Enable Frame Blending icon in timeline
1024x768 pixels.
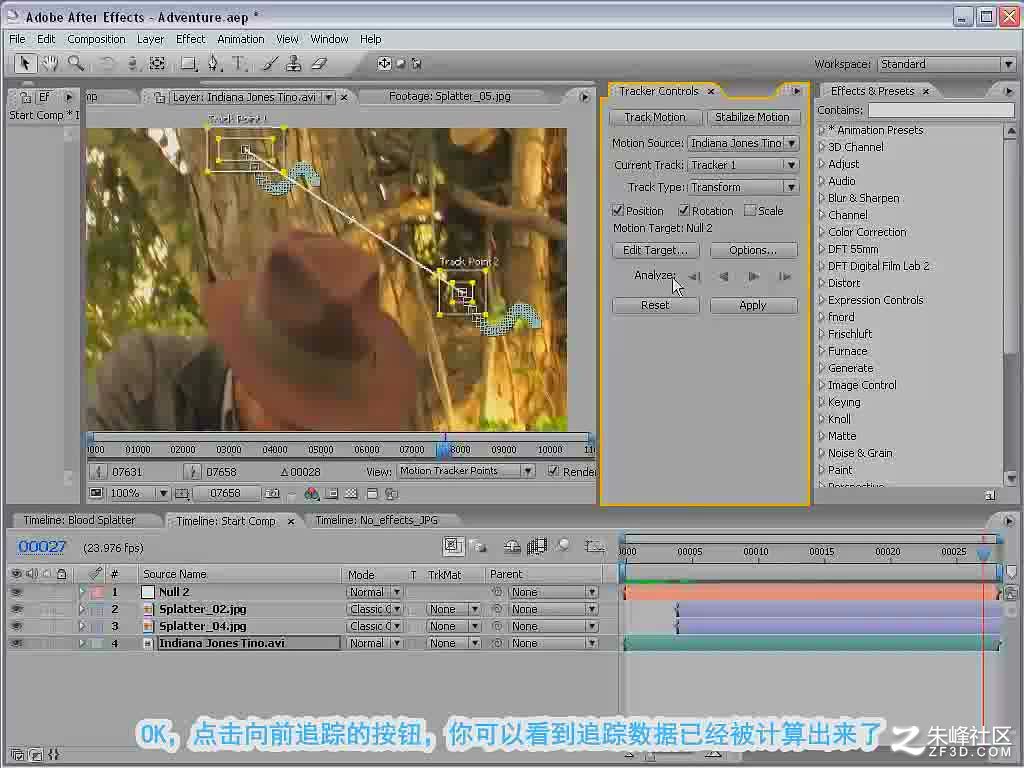[x=537, y=546]
